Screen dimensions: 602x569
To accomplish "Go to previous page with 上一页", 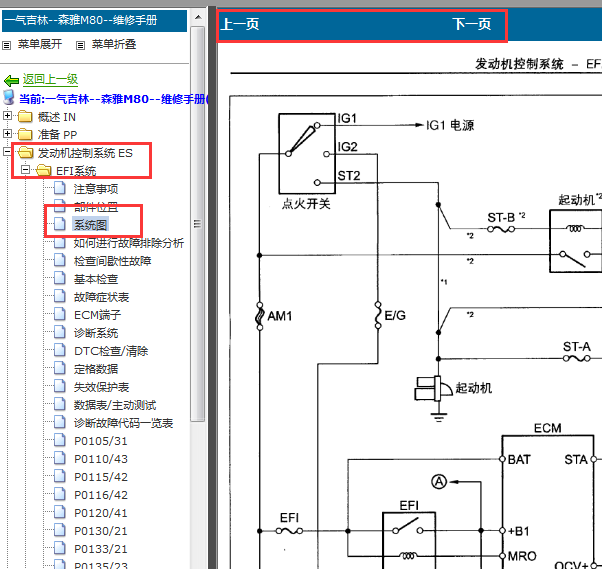I will [240, 25].
